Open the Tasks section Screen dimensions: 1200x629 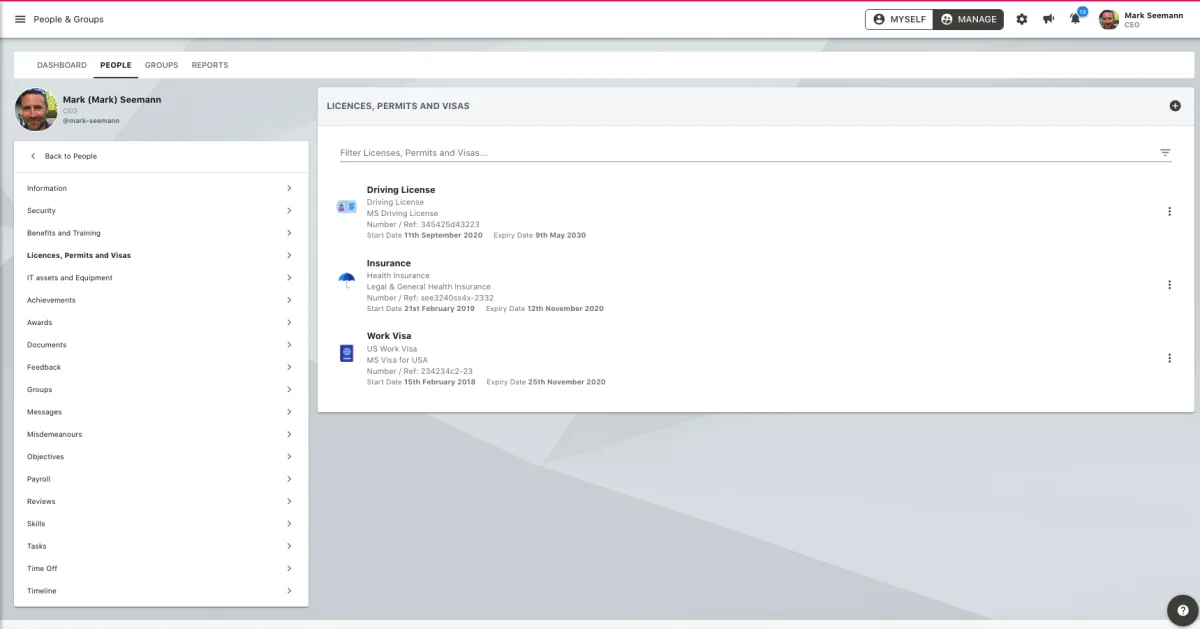161,546
